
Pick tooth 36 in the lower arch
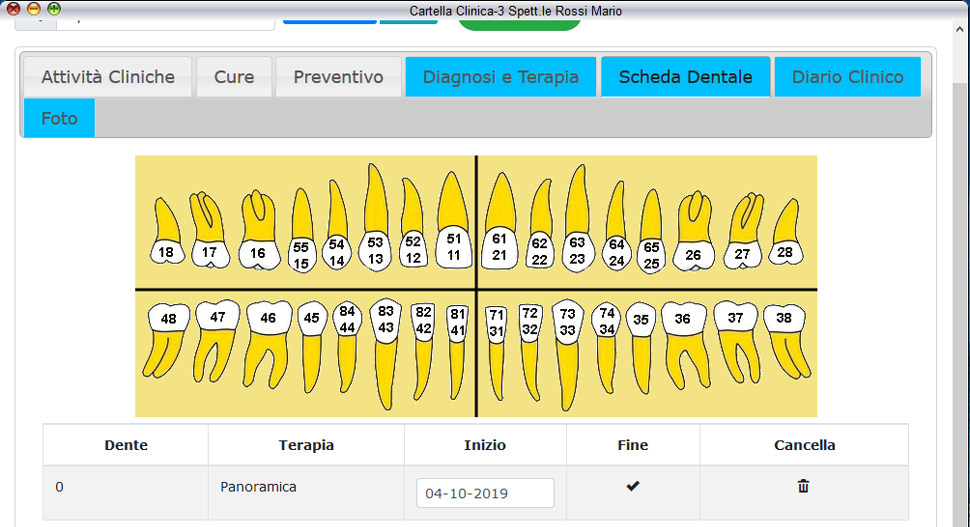click(x=682, y=319)
